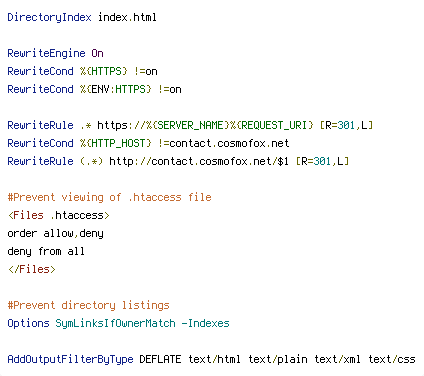Click the comment '#Prevent viewing of .htaccess file'
Viewport: 424px width, 376px height.
[109, 197]
